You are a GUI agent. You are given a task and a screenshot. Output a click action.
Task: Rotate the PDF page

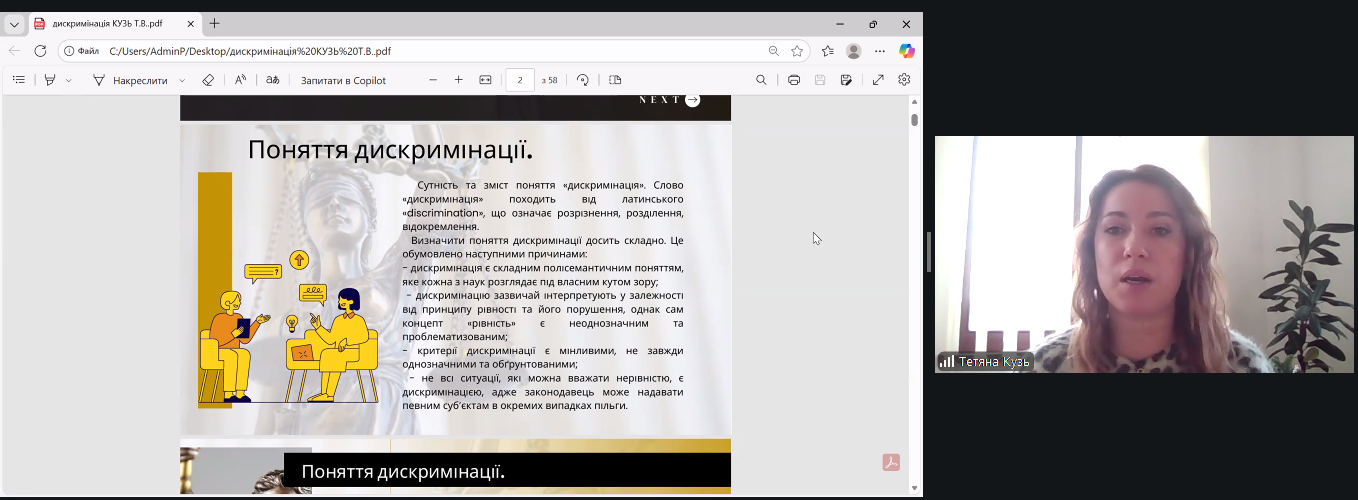coord(583,80)
